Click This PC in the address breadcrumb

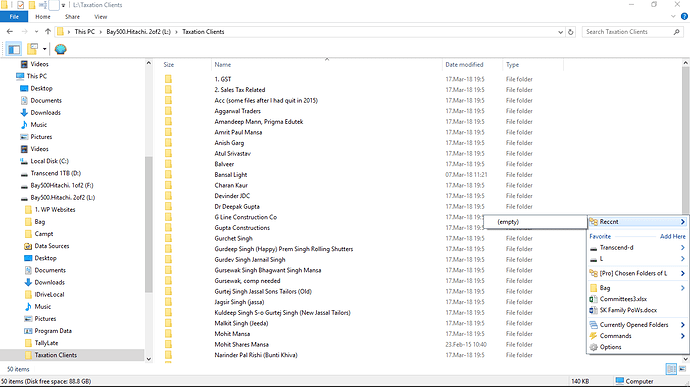[84, 32]
